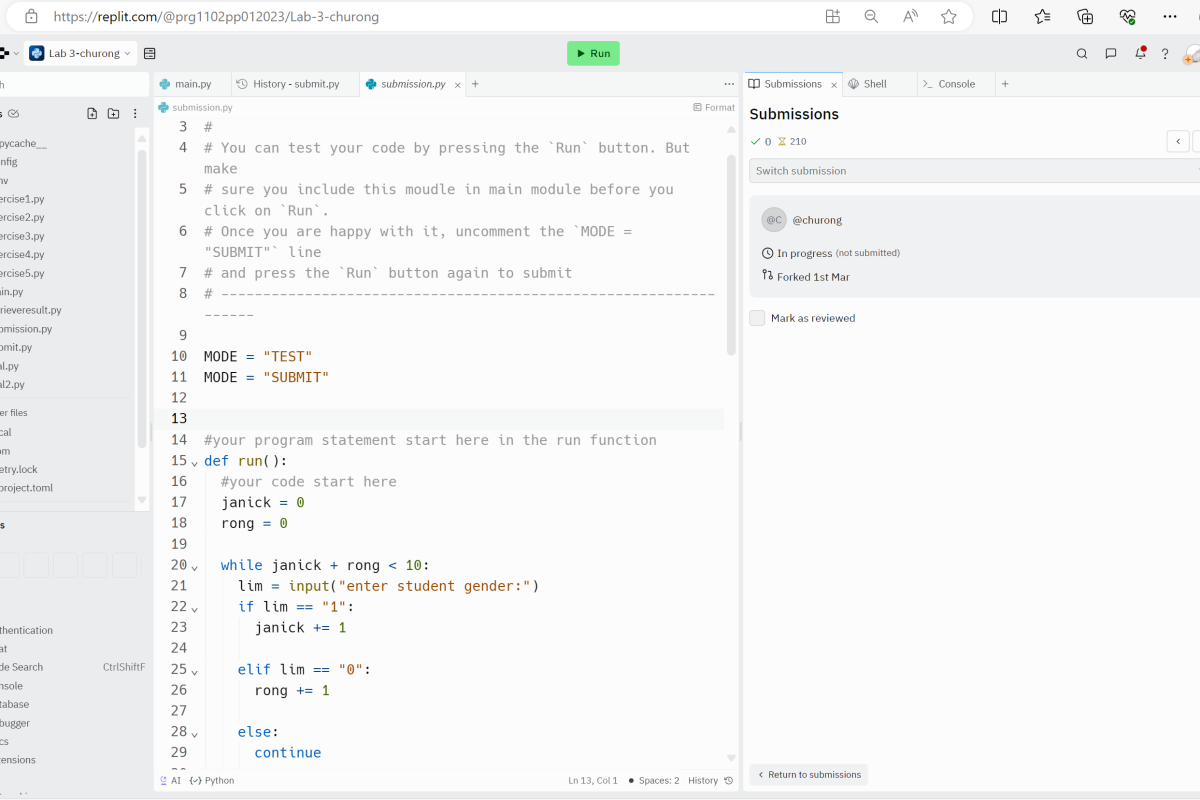This screenshot has width=1200, height=800.
Task: Open the browser Collections icon
Action: point(1085,17)
